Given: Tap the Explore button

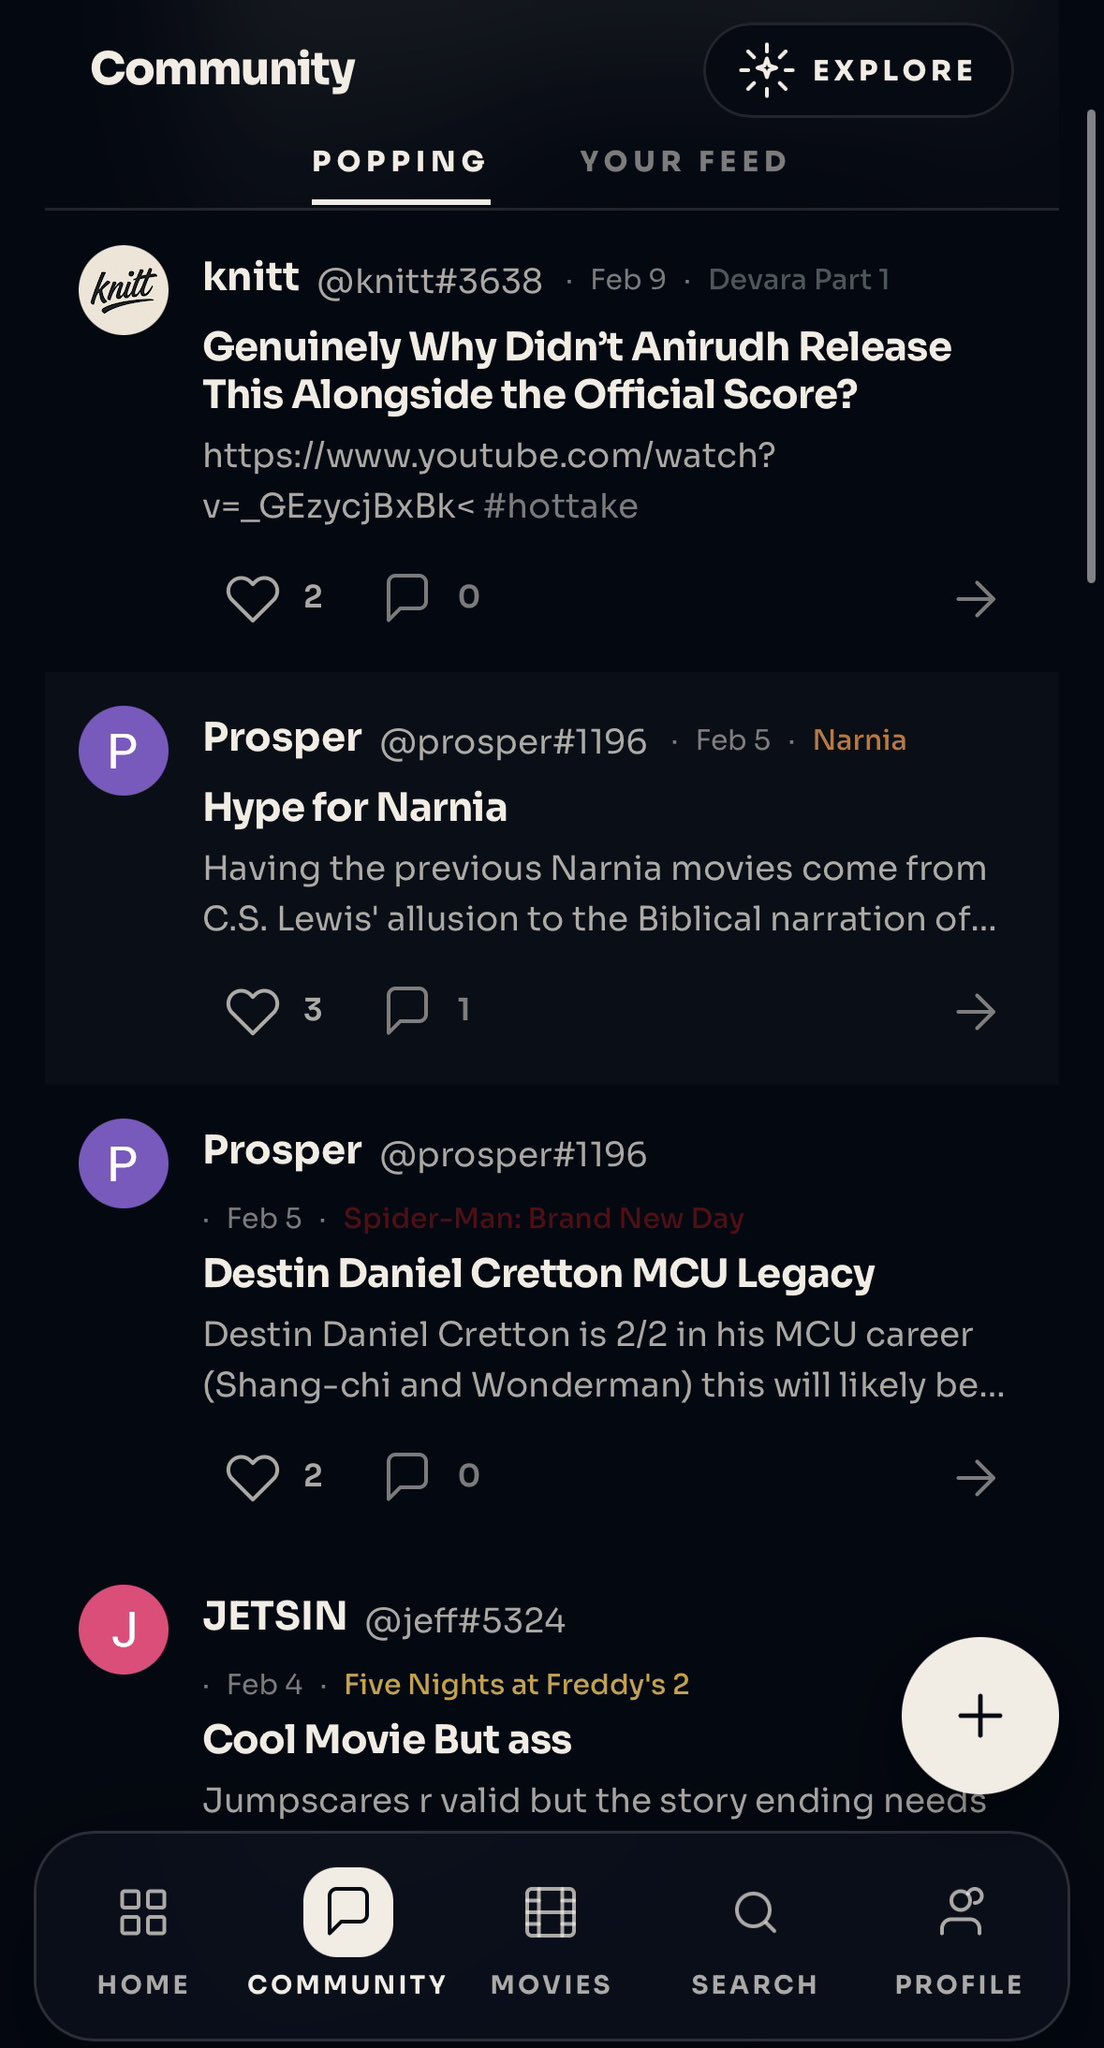Looking at the screenshot, I should coord(858,70).
